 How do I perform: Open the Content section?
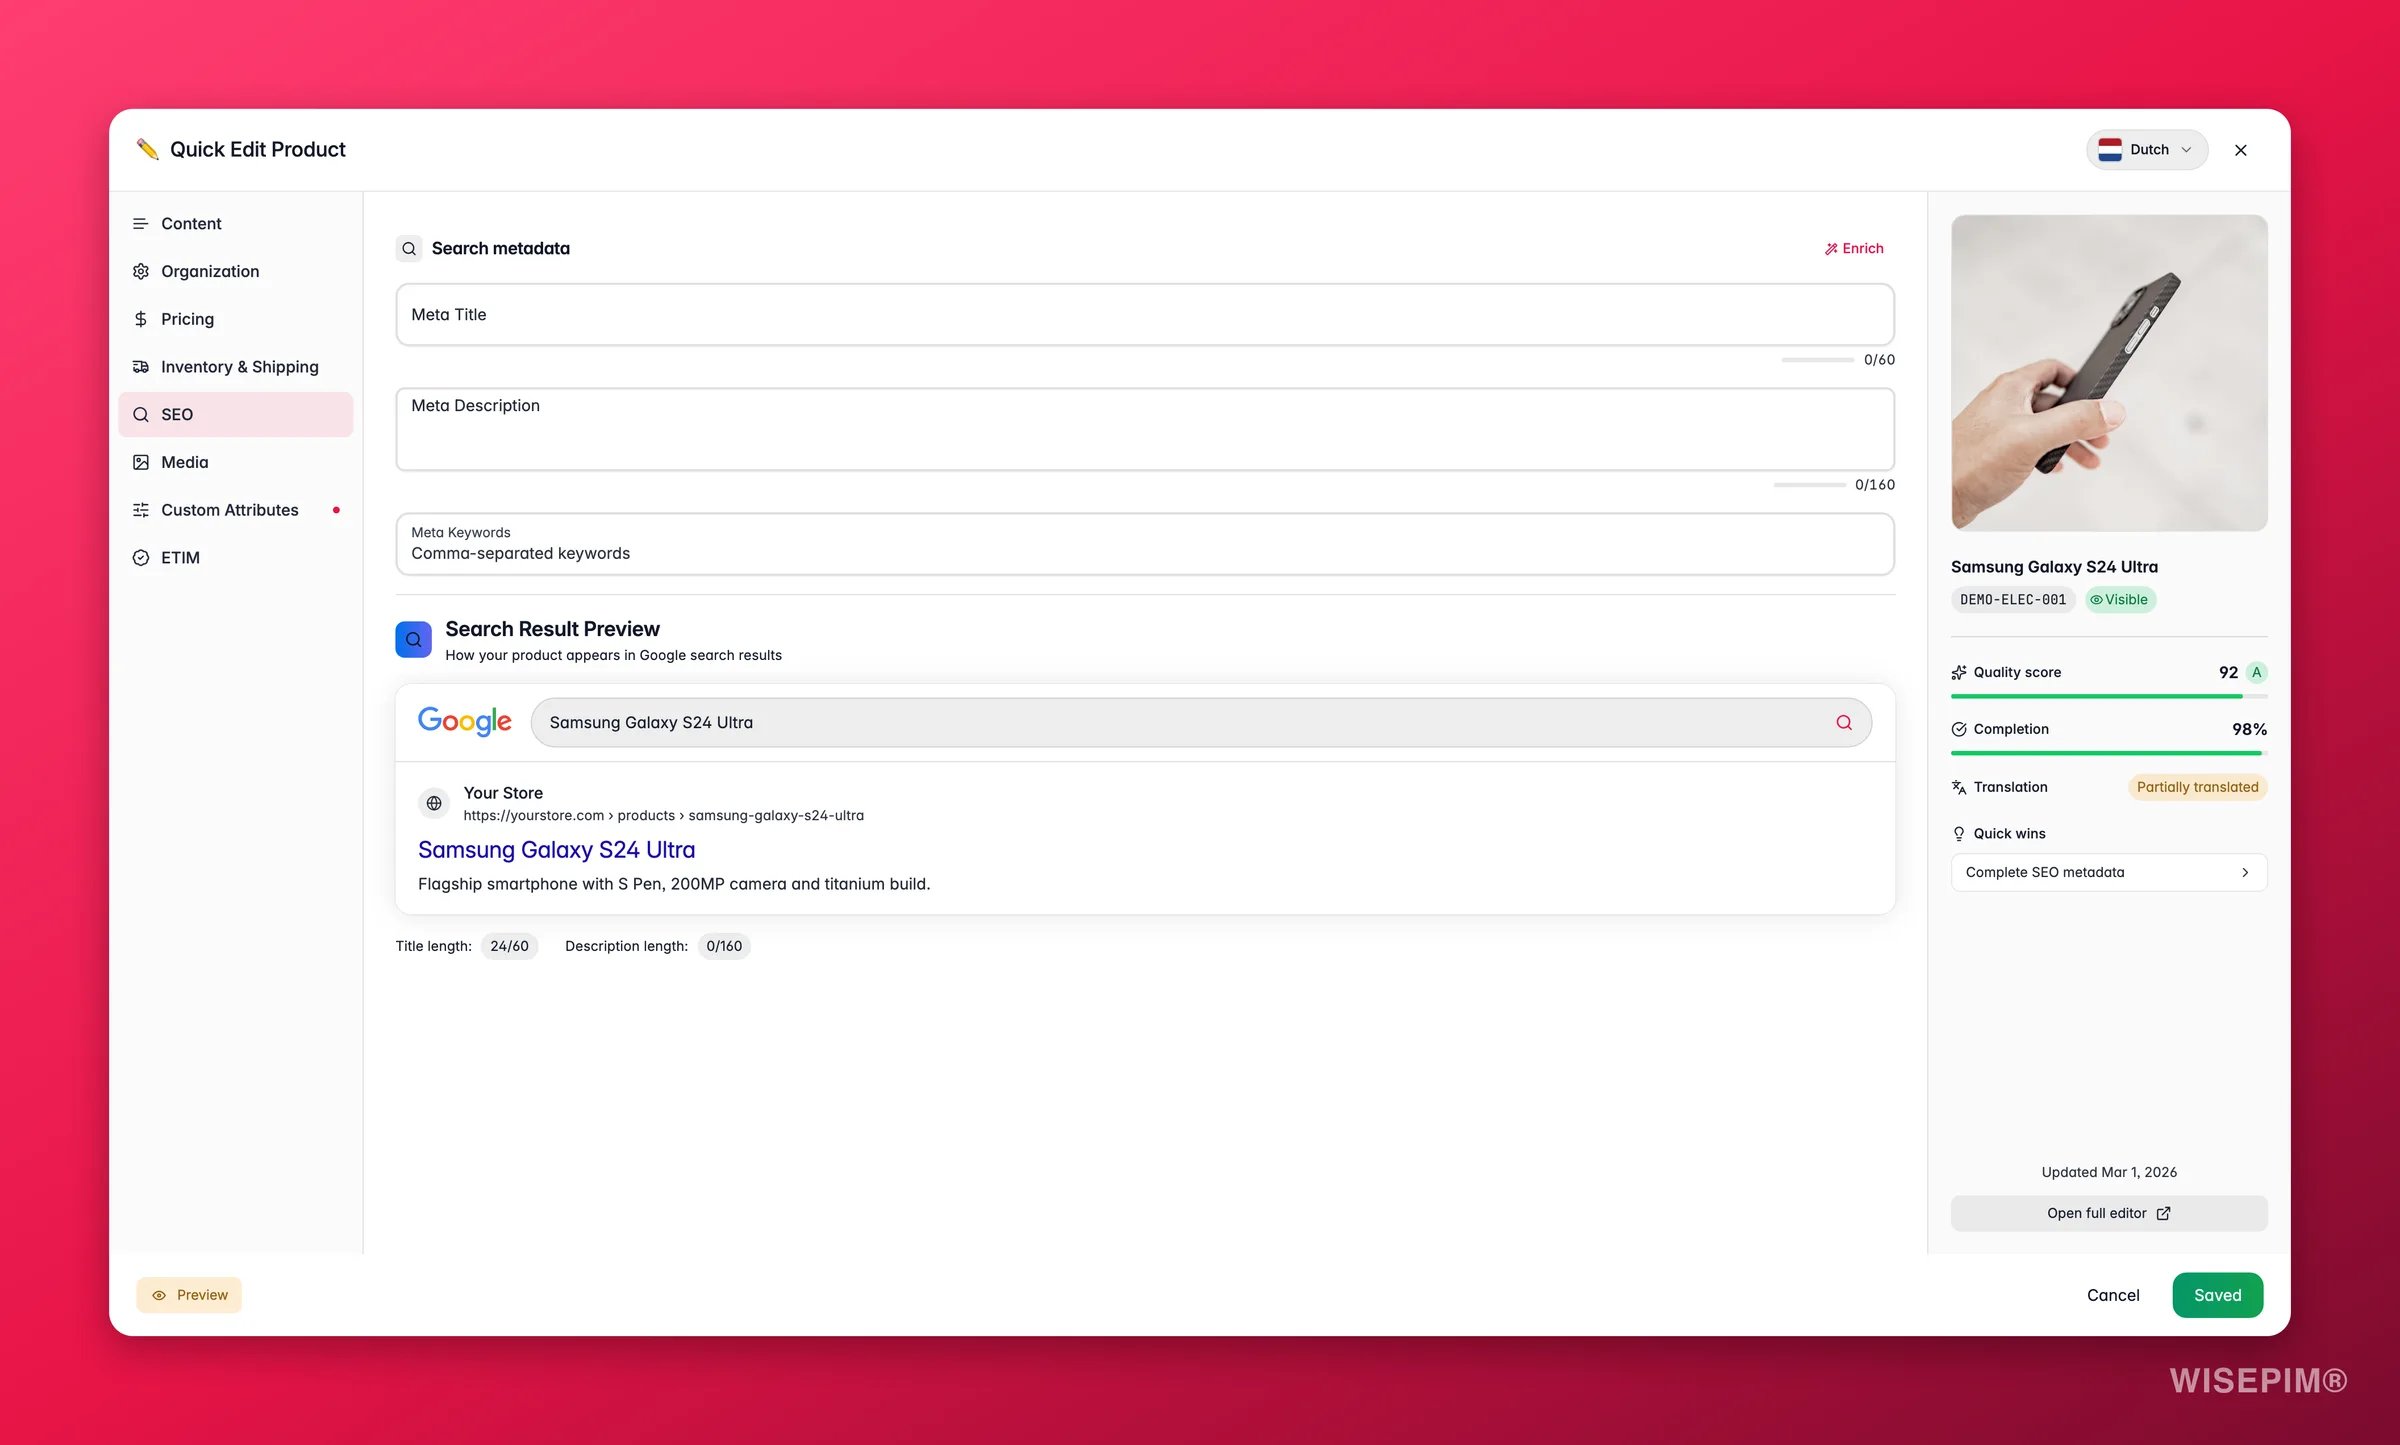pos(235,223)
